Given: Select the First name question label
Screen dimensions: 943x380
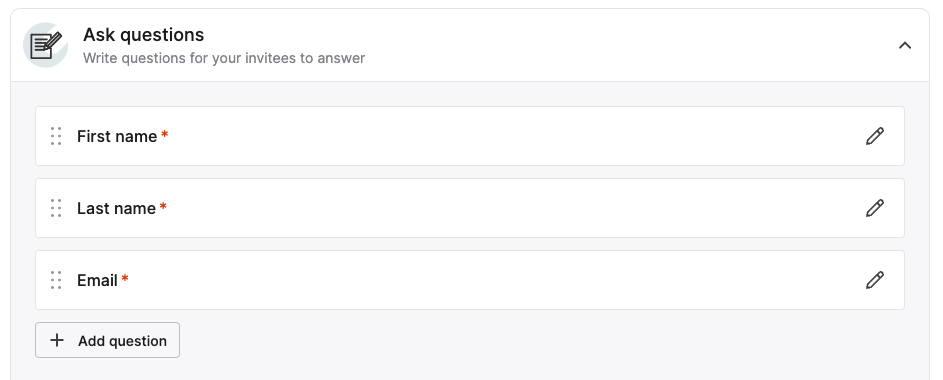Looking at the screenshot, I should pyautogui.click(x=117, y=136).
